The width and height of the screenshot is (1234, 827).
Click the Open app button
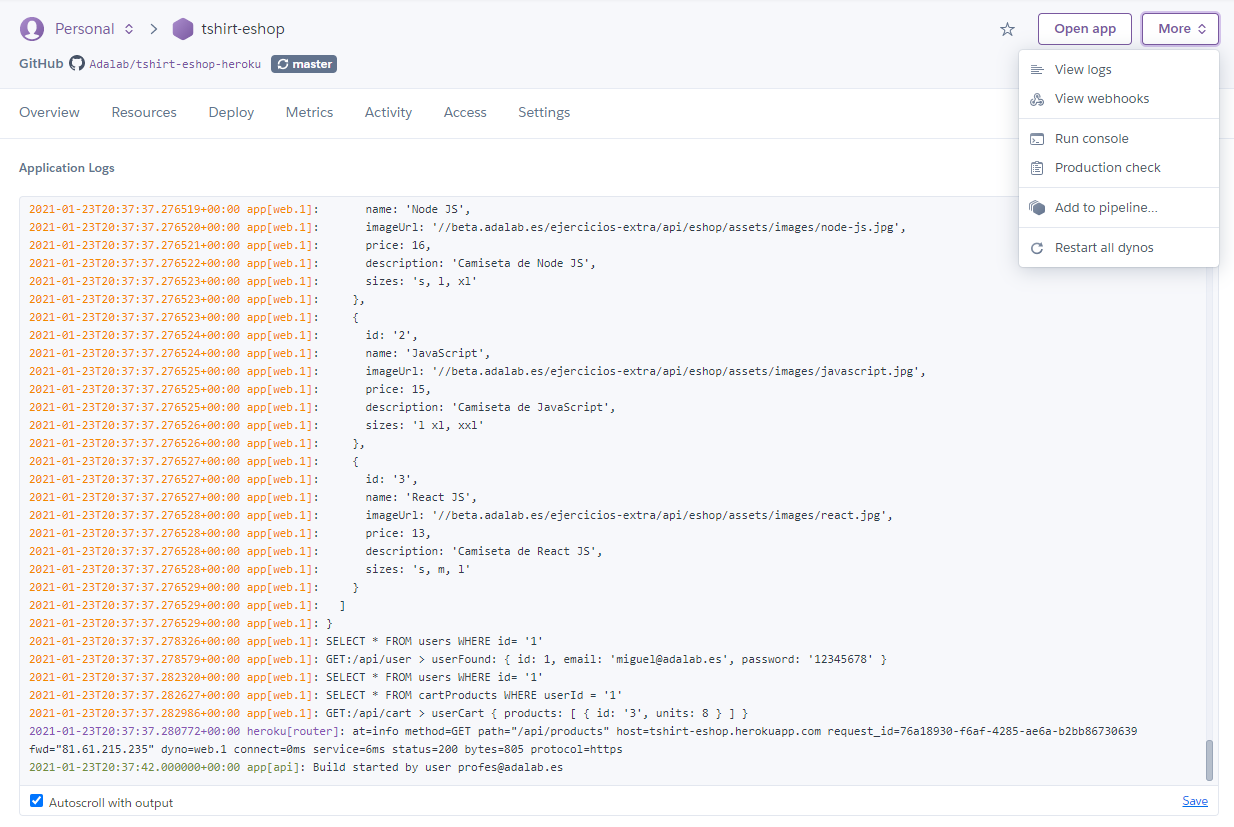click(x=1085, y=29)
